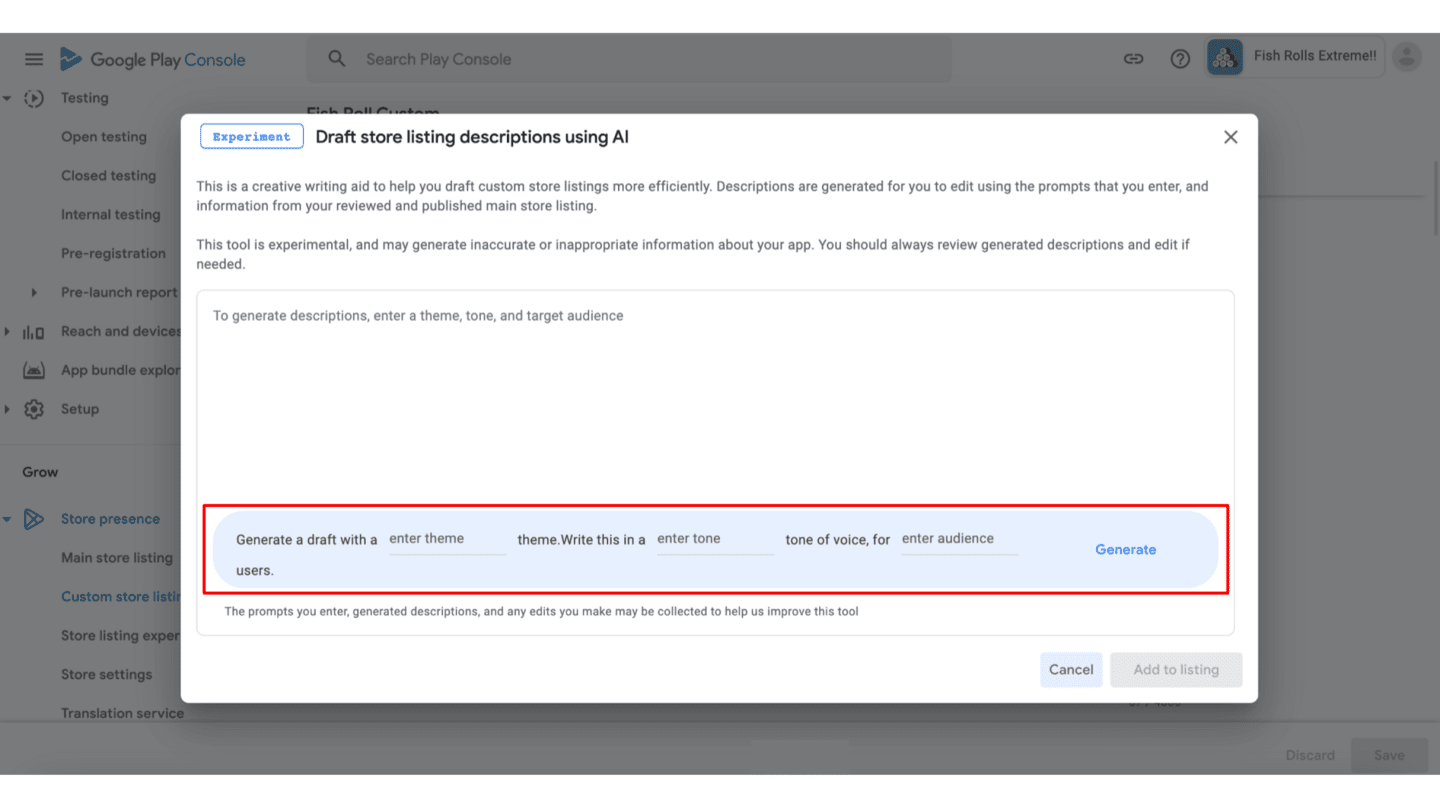Click the Search Play Console box

click(629, 59)
